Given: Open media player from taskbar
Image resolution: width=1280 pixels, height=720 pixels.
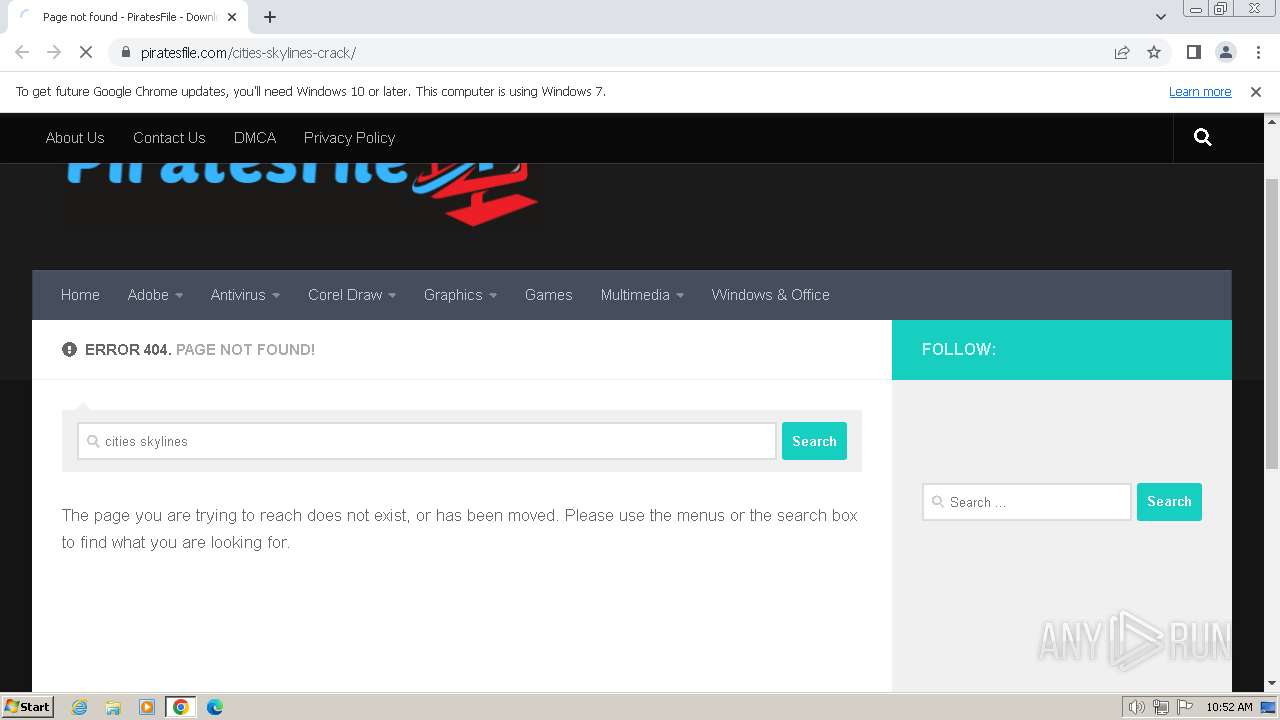Looking at the screenshot, I should coord(147,707).
